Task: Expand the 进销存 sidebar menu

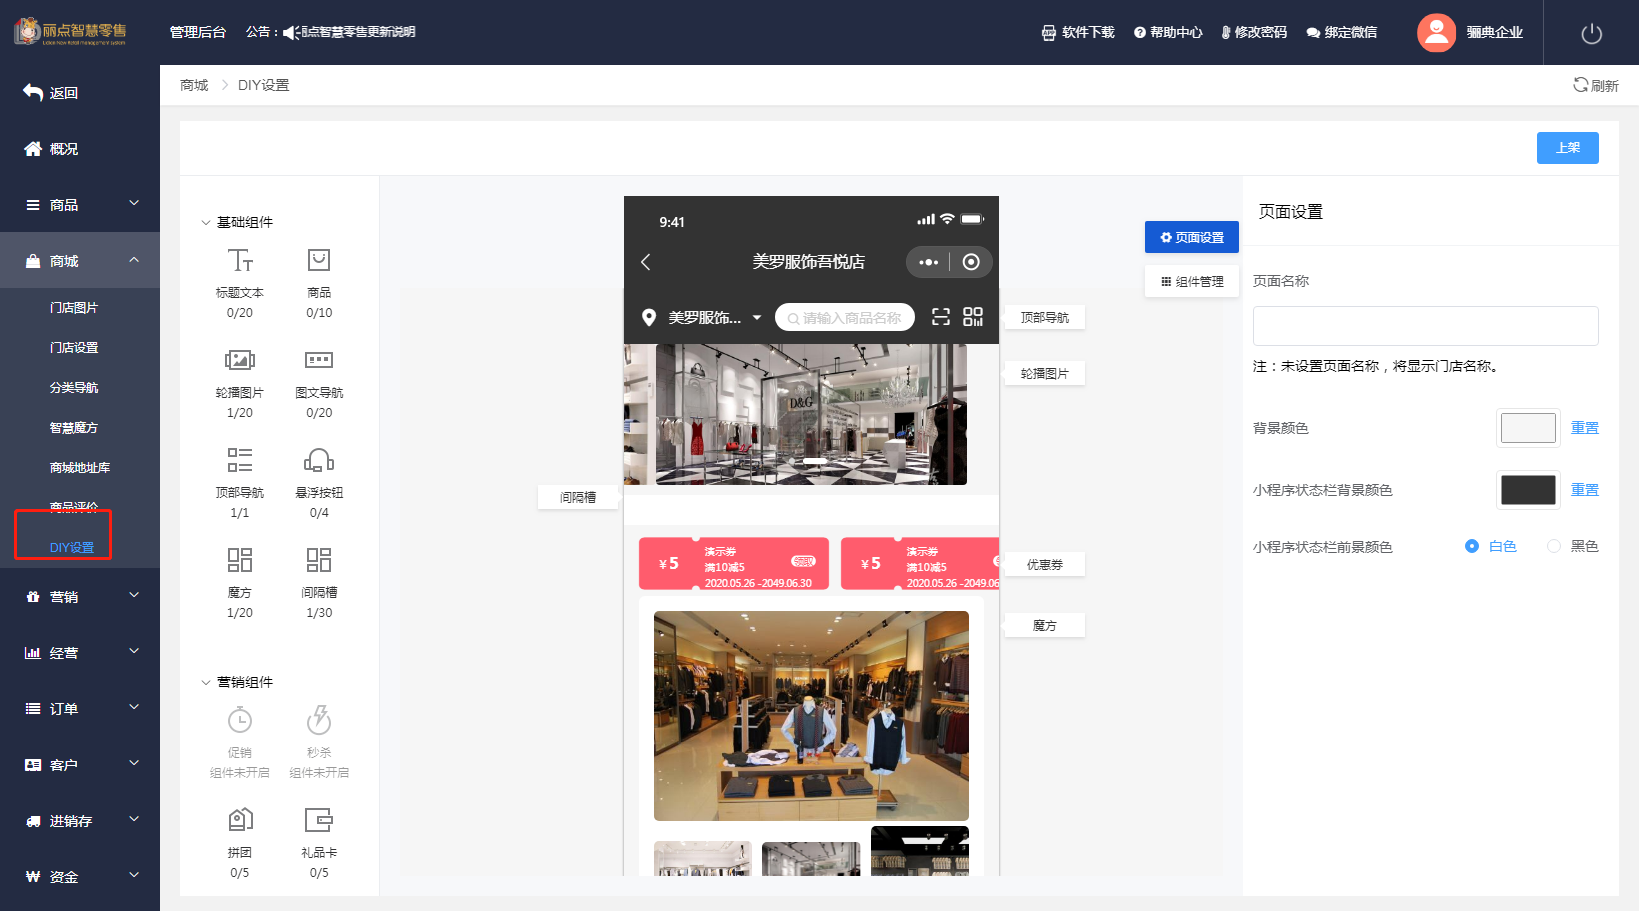Action: [x=80, y=820]
